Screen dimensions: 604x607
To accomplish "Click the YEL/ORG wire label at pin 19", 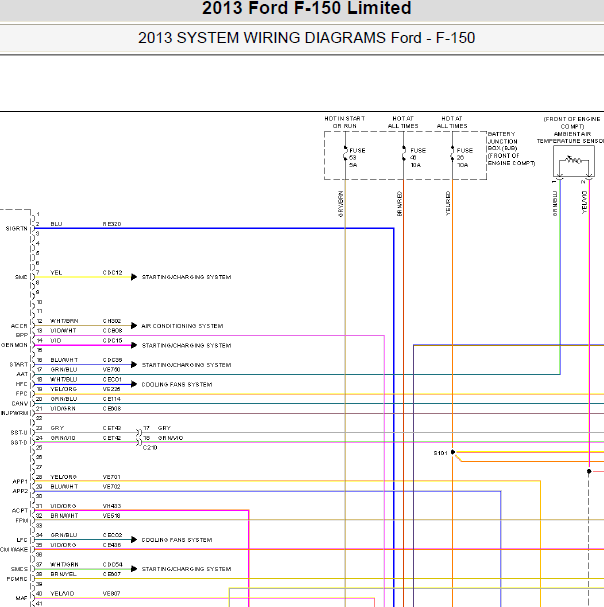I will (64, 389).
